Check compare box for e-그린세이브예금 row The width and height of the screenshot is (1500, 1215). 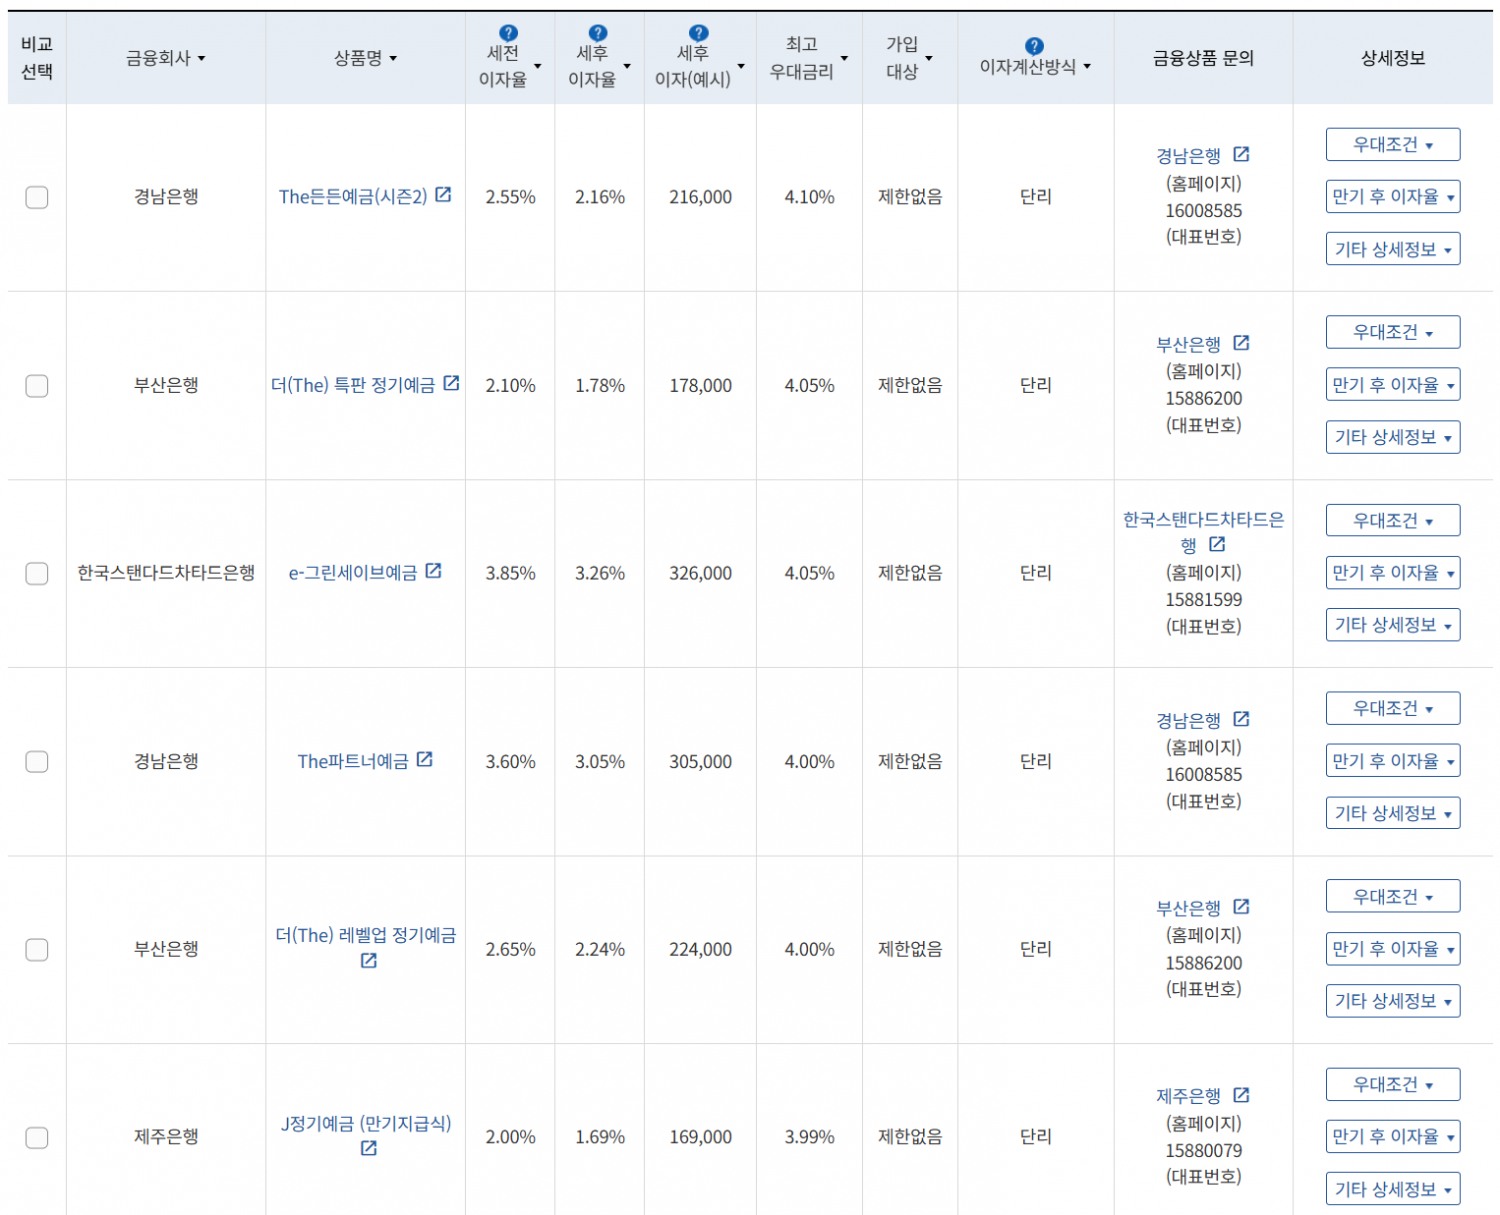pos(37,573)
